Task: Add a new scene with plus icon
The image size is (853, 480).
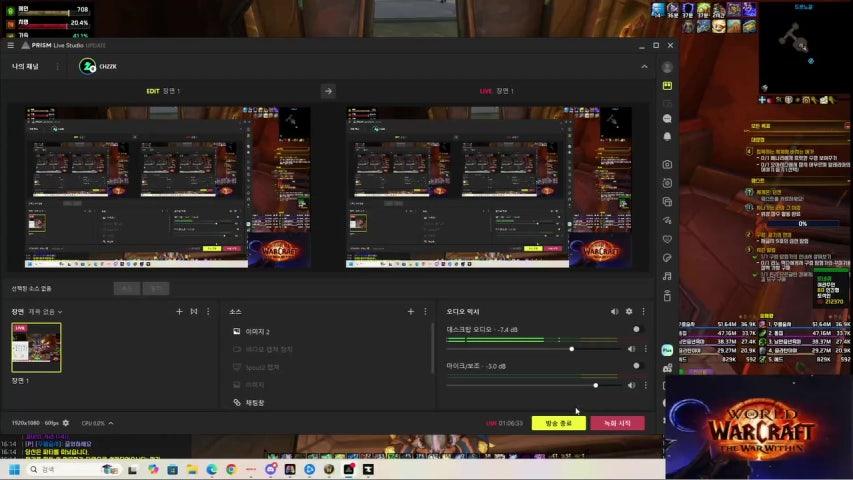Action: click(x=180, y=311)
